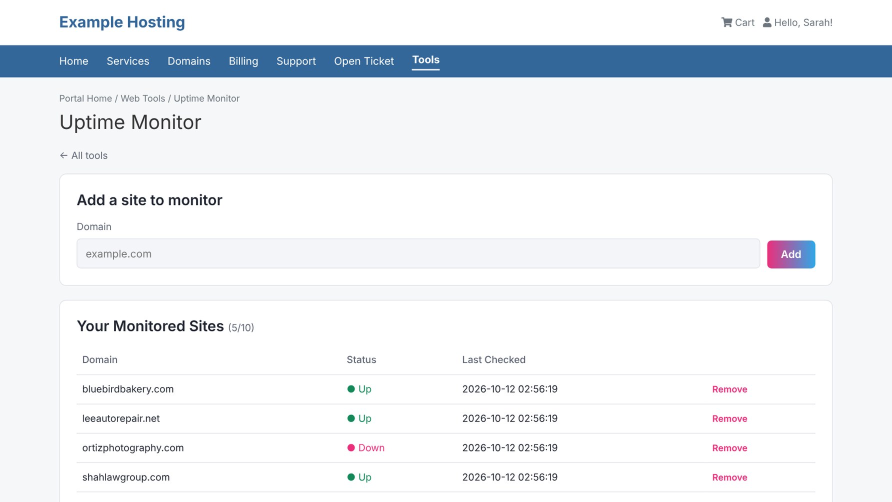Click the Example Hosting logo link
The image size is (892, 502).
pos(122,22)
